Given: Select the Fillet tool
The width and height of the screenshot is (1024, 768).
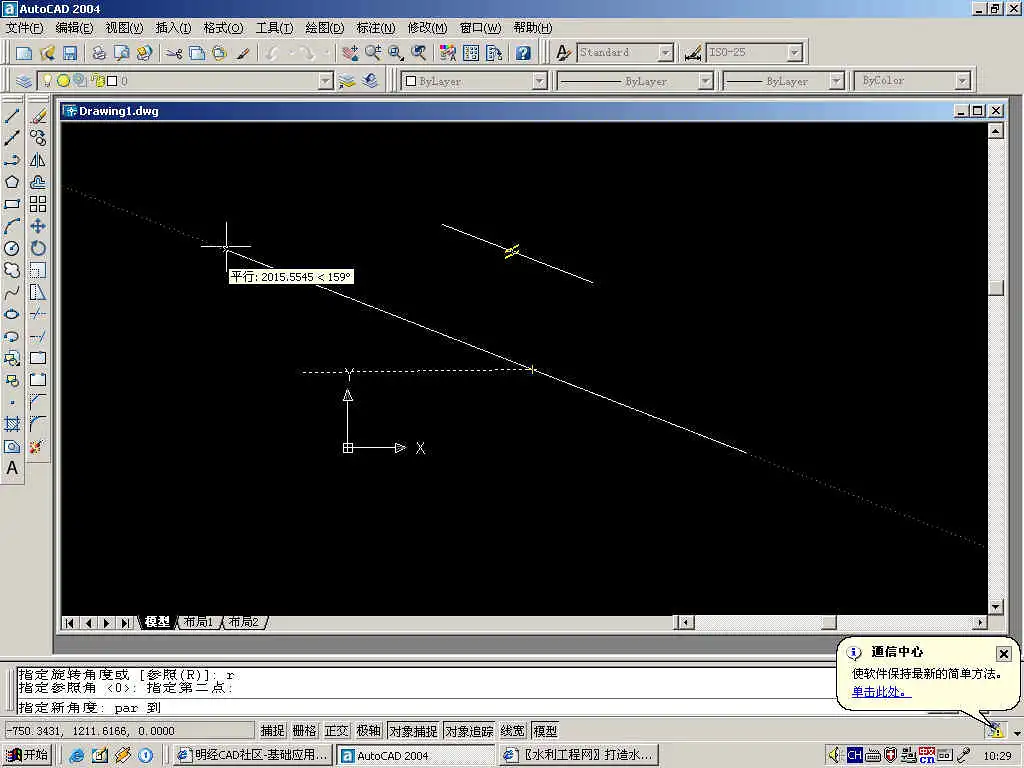Looking at the screenshot, I should tap(38, 424).
